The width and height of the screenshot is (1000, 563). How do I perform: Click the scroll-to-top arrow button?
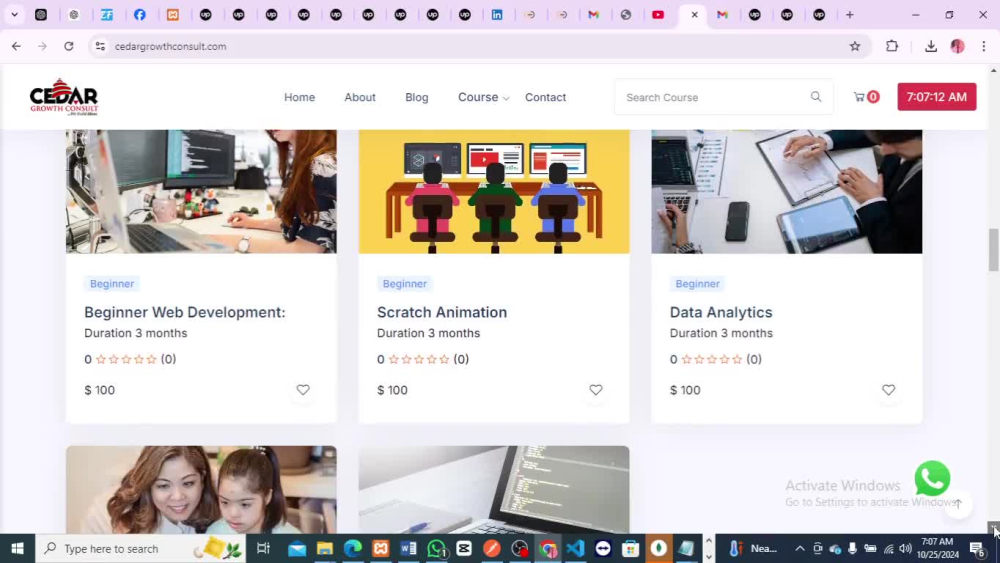pyautogui.click(x=958, y=504)
